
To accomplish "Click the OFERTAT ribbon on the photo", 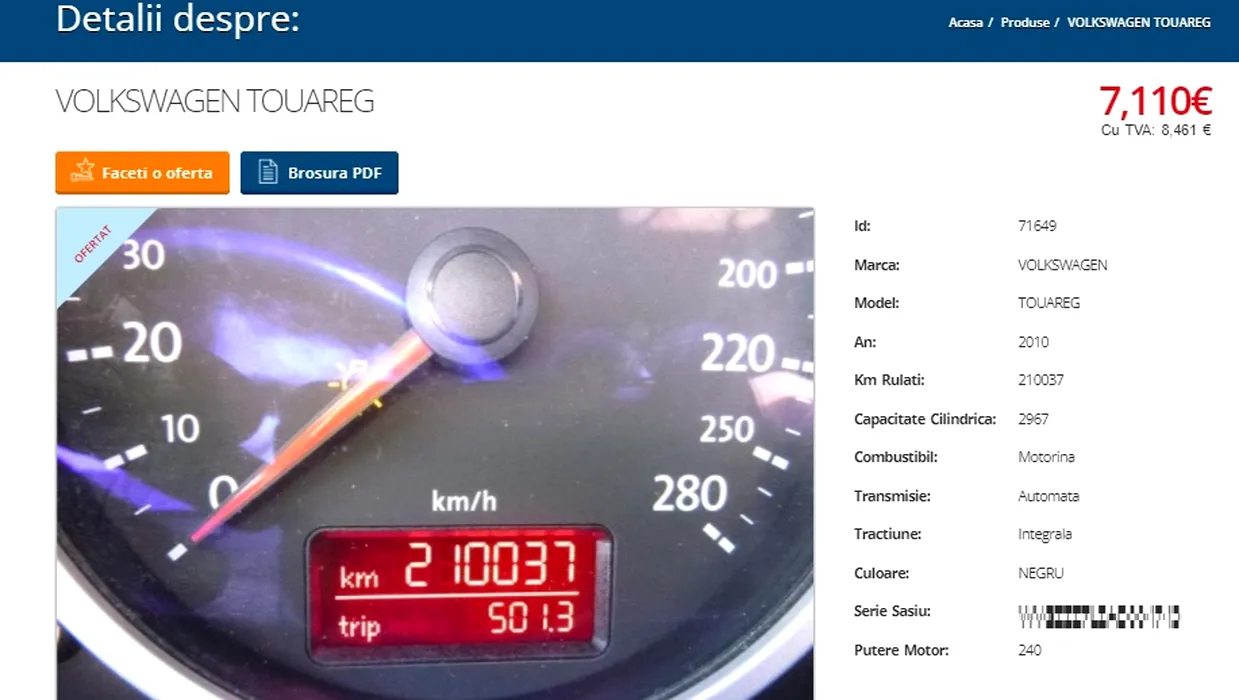I will tap(93, 245).
